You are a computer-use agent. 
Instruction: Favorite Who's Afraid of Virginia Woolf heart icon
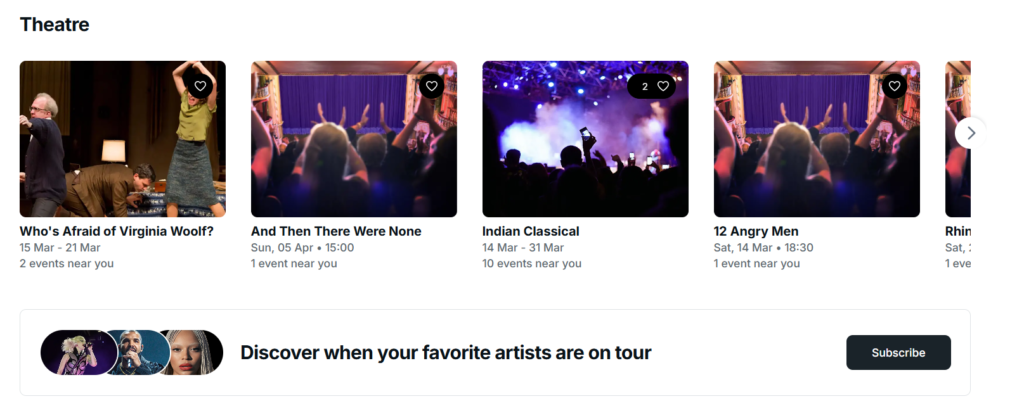tap(200, 86)
